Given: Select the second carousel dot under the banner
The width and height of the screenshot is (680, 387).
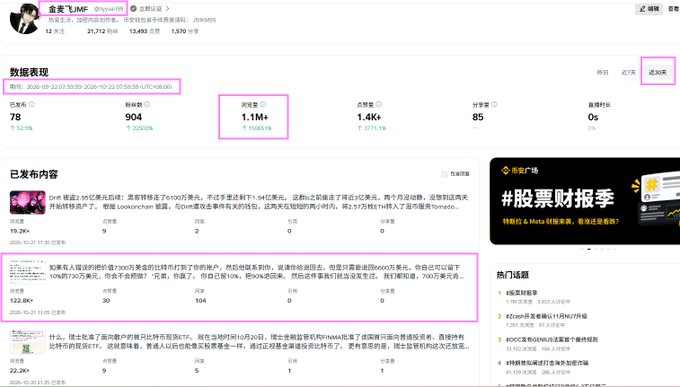Looking at the screenshot, I should (x=589, y=249).
